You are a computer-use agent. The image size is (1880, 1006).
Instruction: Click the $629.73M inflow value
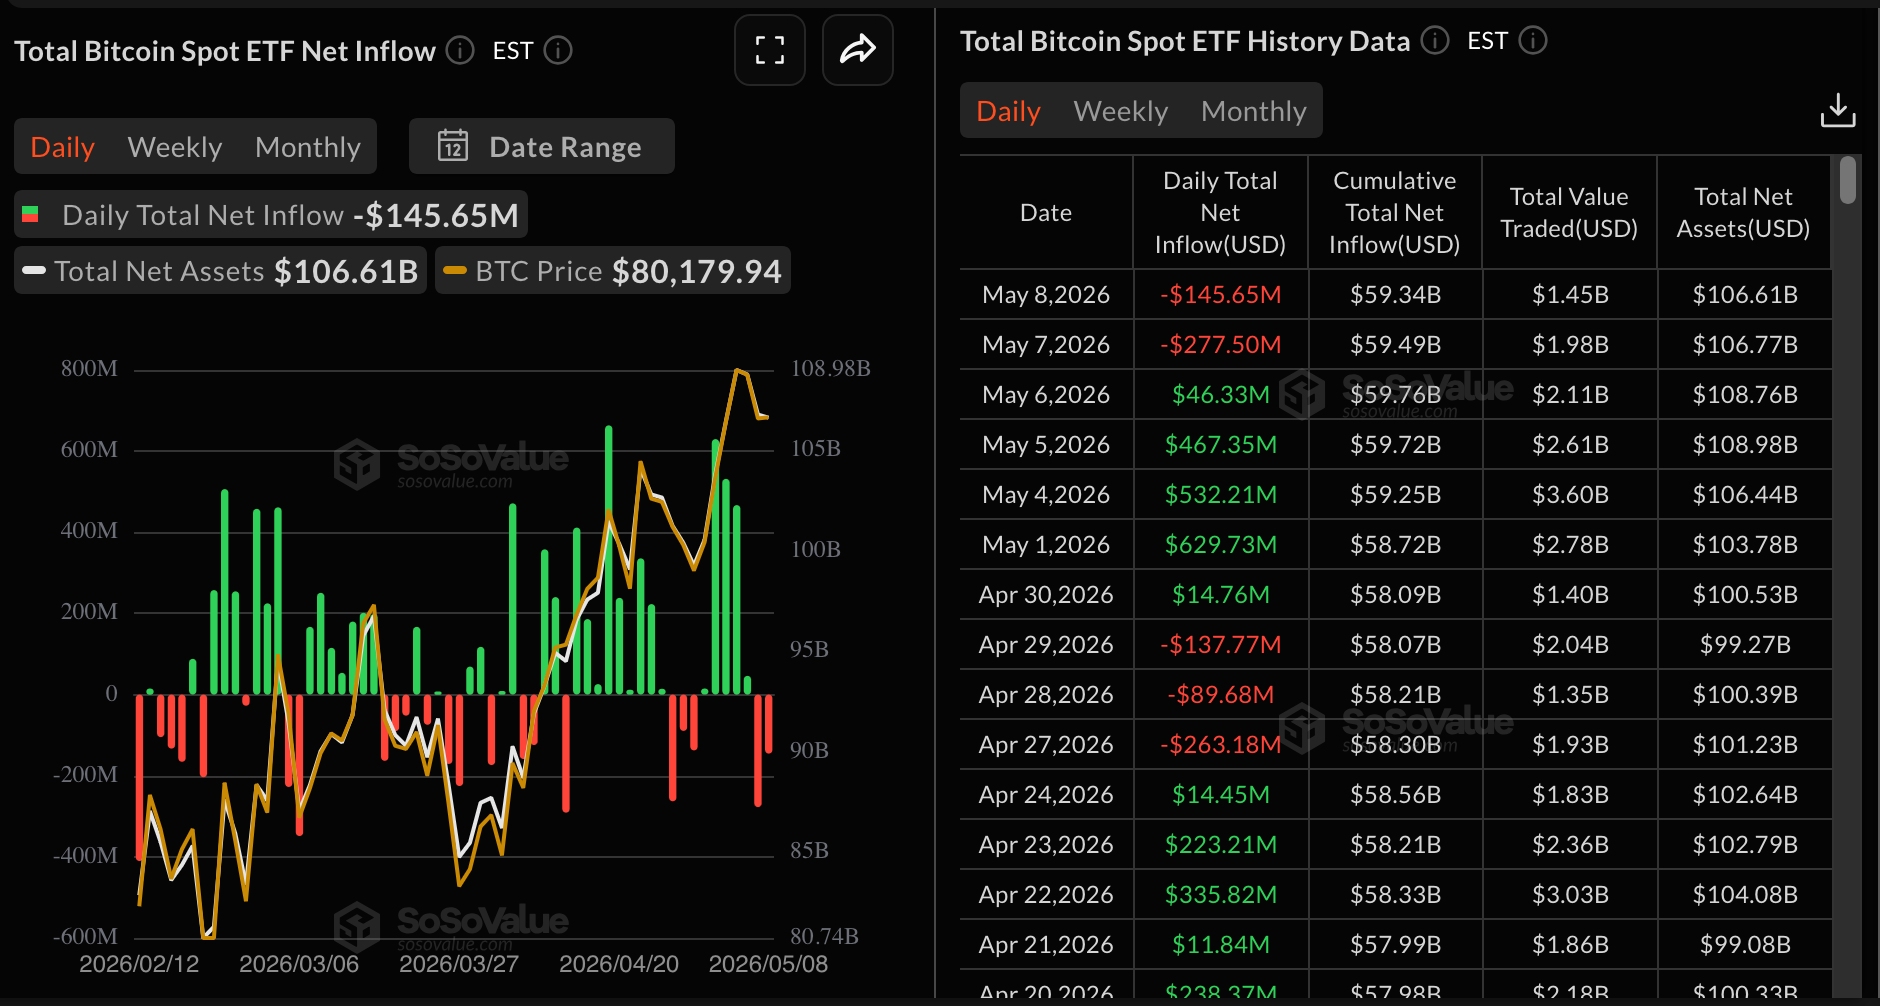click(1220, 544)
